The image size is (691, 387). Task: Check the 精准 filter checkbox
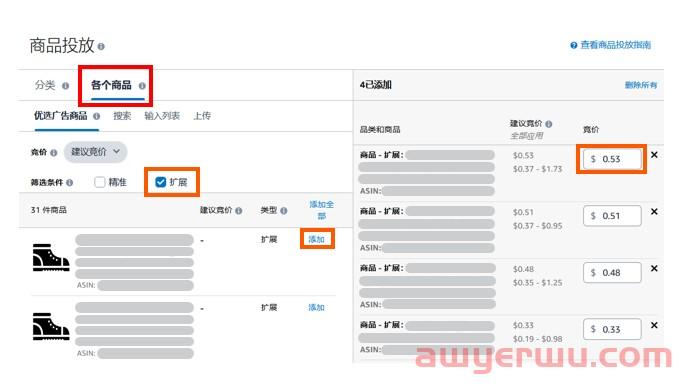click(100, 182)
